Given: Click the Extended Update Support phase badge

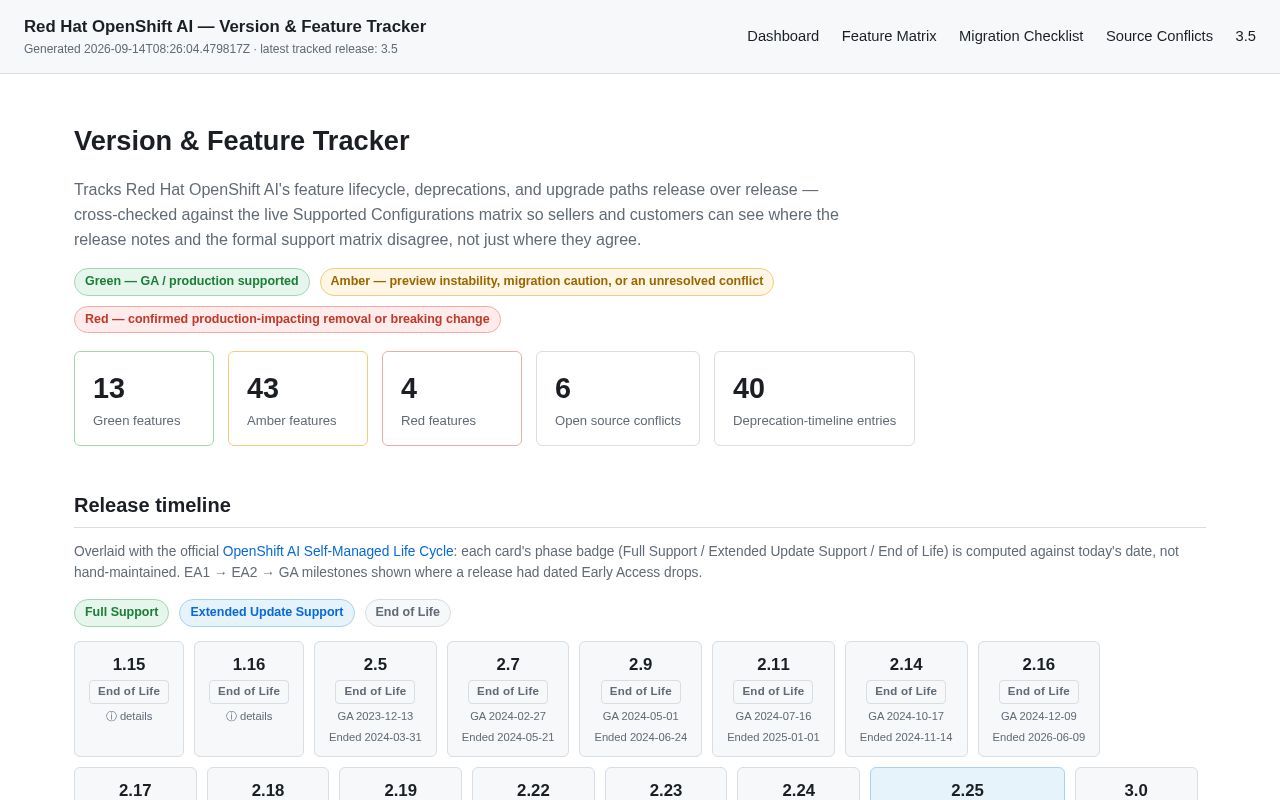Looking at the screenshot, I should click(x=267, y=613).
